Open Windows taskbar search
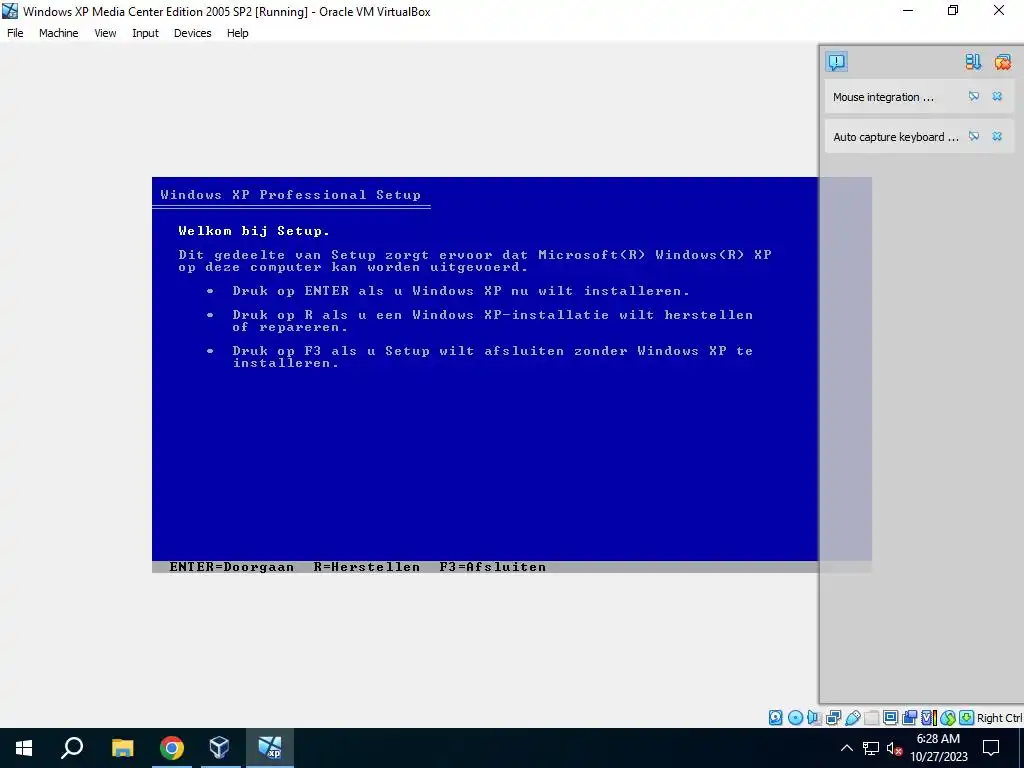This screenshot has width=1024, height=768. (72, 748)
